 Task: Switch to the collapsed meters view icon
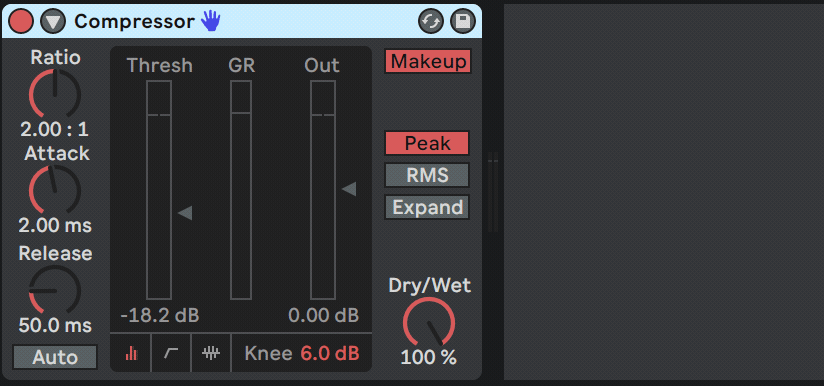tap(131, 353)
